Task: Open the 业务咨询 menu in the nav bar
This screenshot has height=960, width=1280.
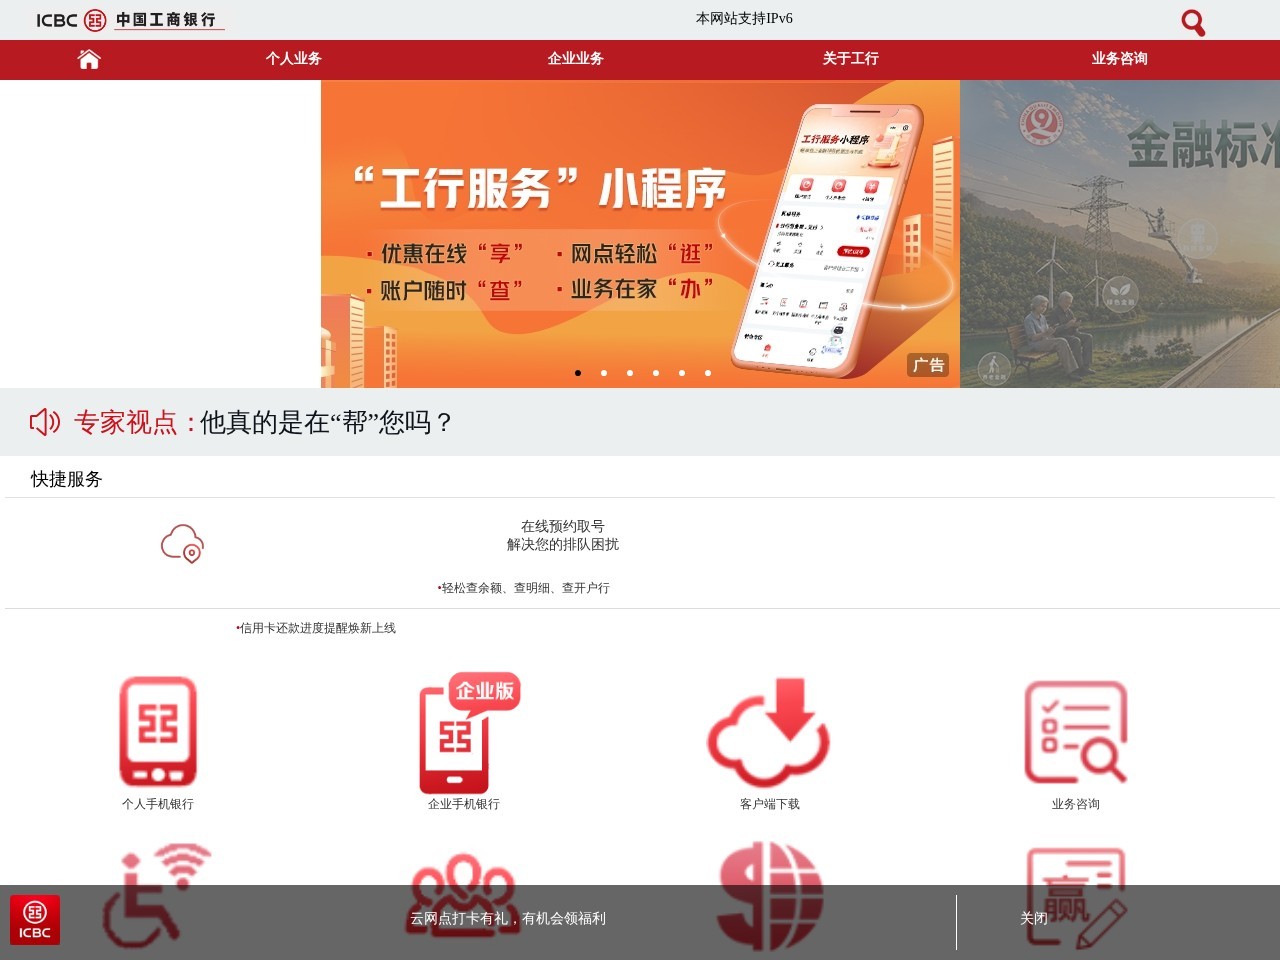Action: [1119, 59]
